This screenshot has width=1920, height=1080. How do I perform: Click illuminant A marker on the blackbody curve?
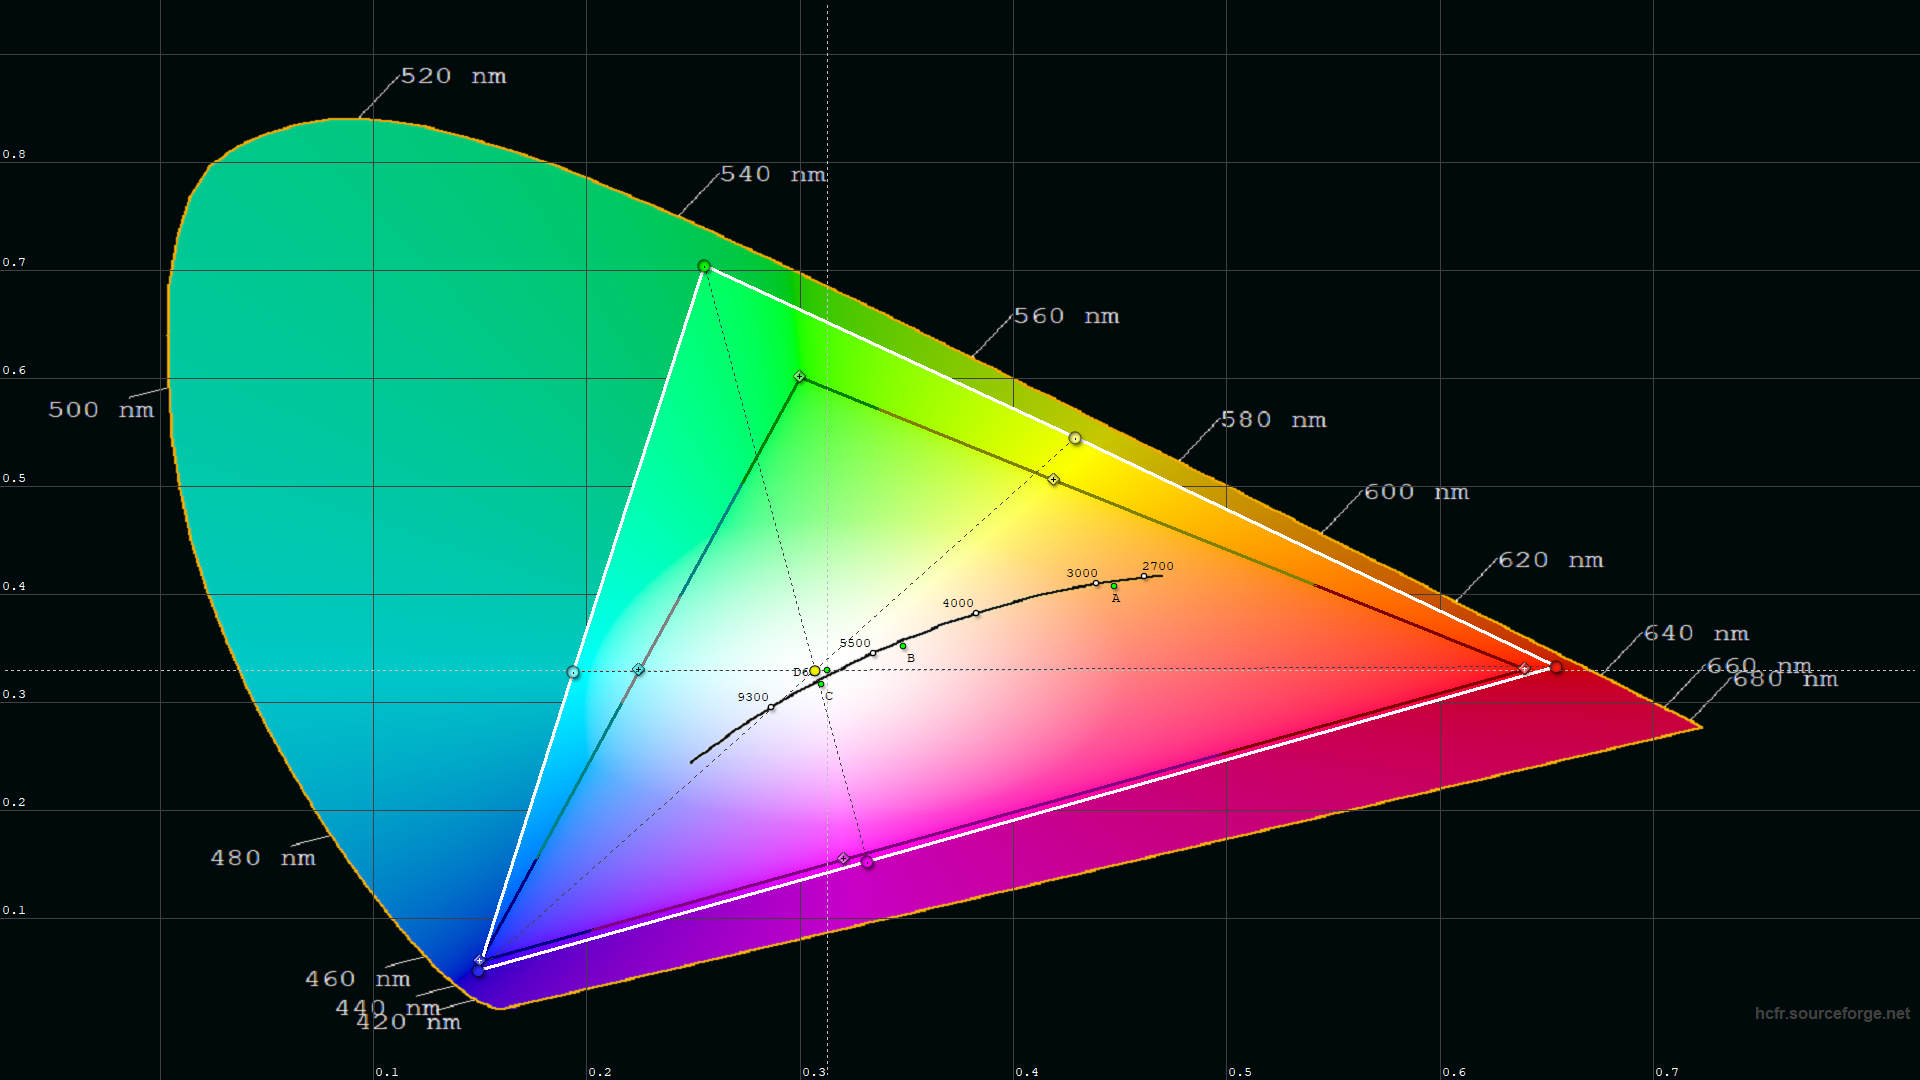1113,585
